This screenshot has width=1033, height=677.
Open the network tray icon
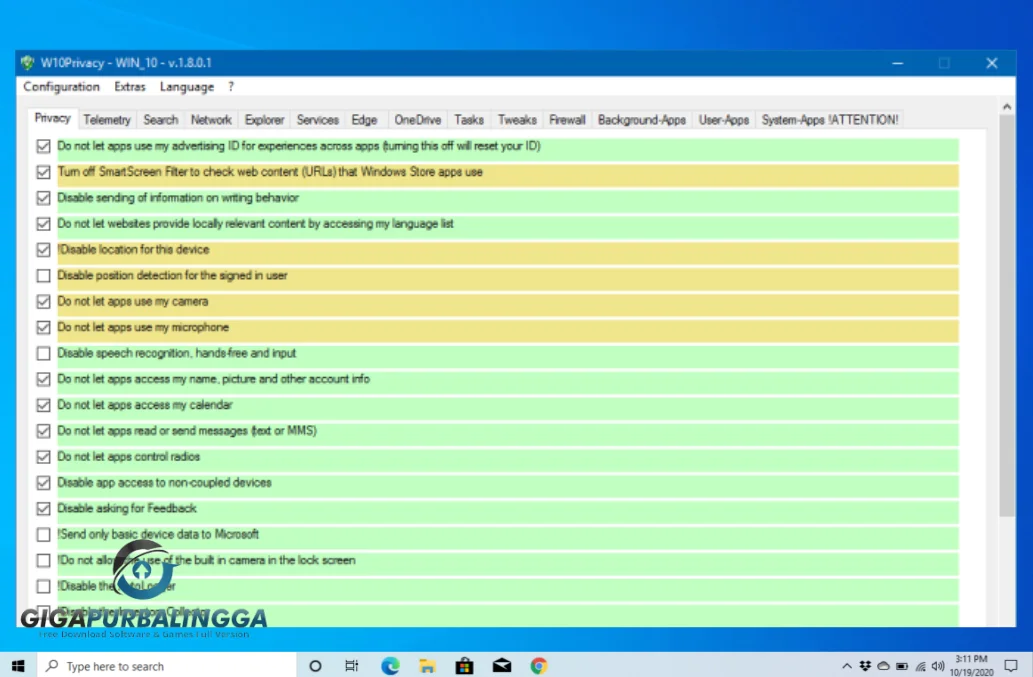[920, 666]
